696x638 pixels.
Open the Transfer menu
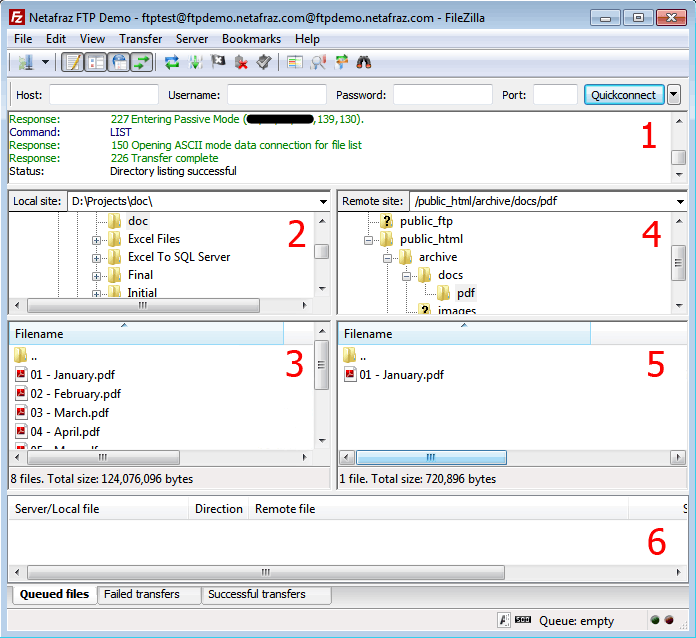coord(140,39)
